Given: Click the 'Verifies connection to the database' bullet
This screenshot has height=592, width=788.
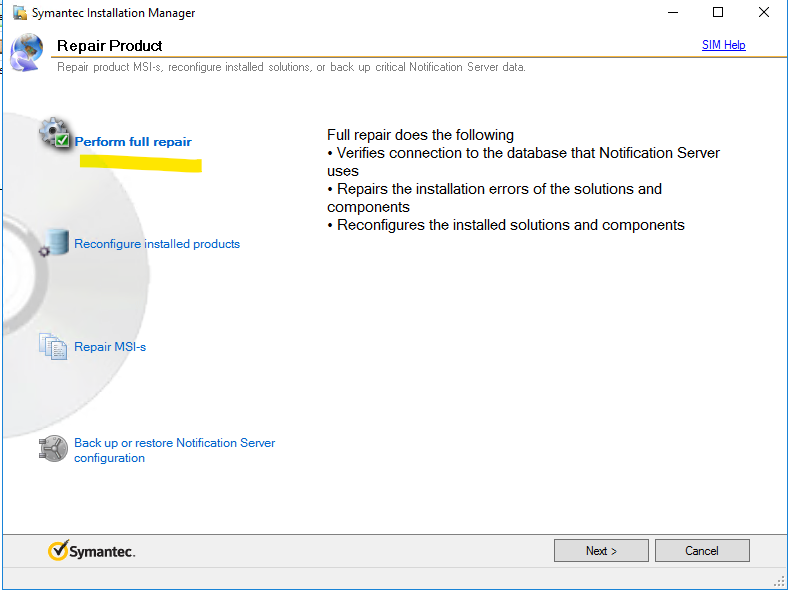Looking at the screenshot, I should [x=523, y=162].
